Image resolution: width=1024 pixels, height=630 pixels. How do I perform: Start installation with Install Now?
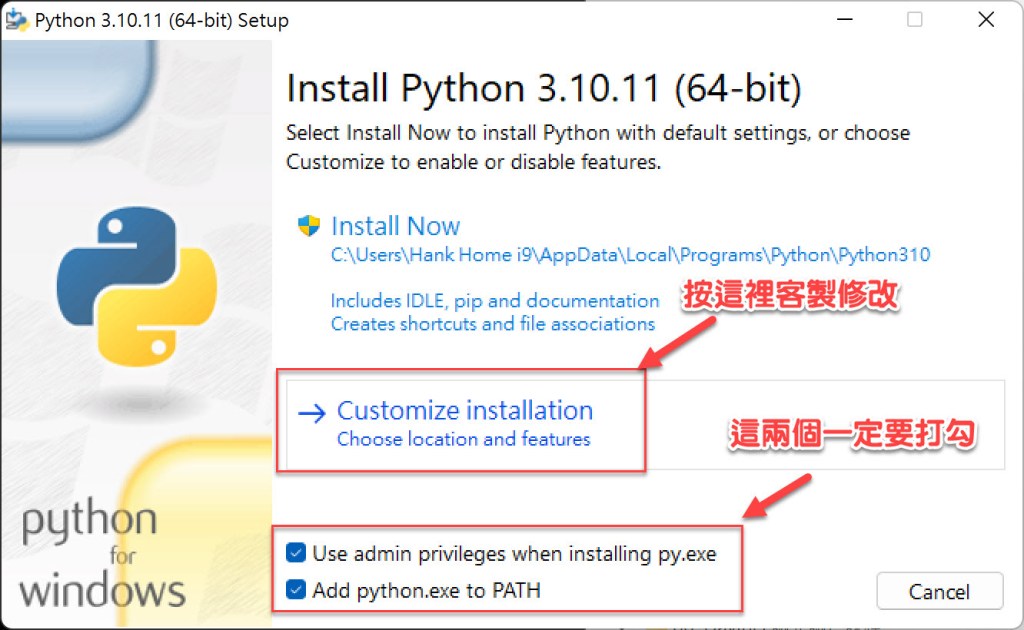pos(396,226)
